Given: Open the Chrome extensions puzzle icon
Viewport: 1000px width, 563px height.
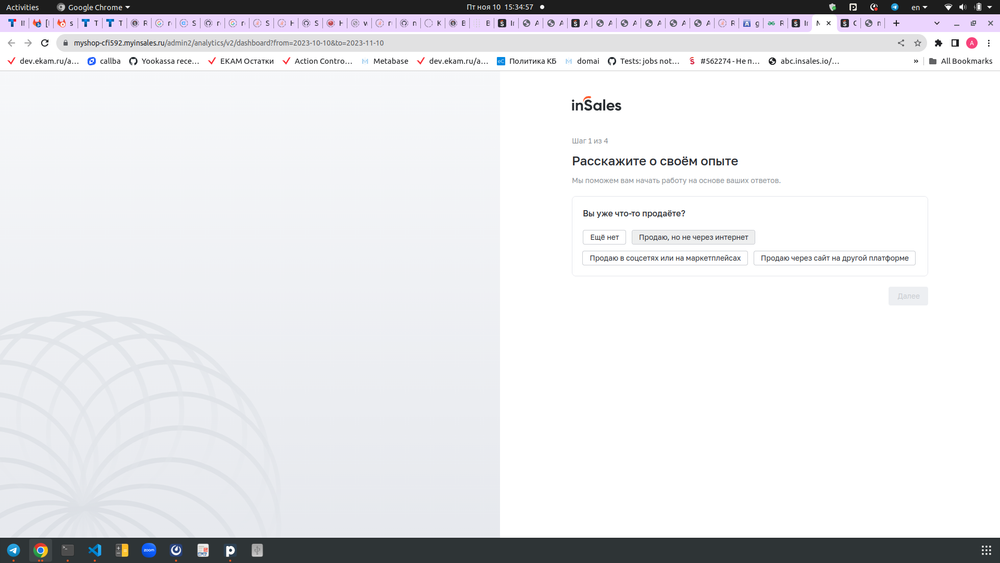Looking at the screenshot, I should point(938,43).
